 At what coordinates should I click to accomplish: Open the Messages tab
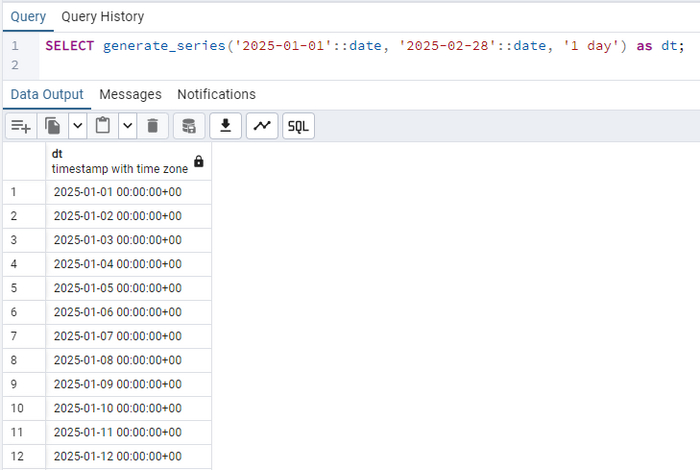pos(130,95)
